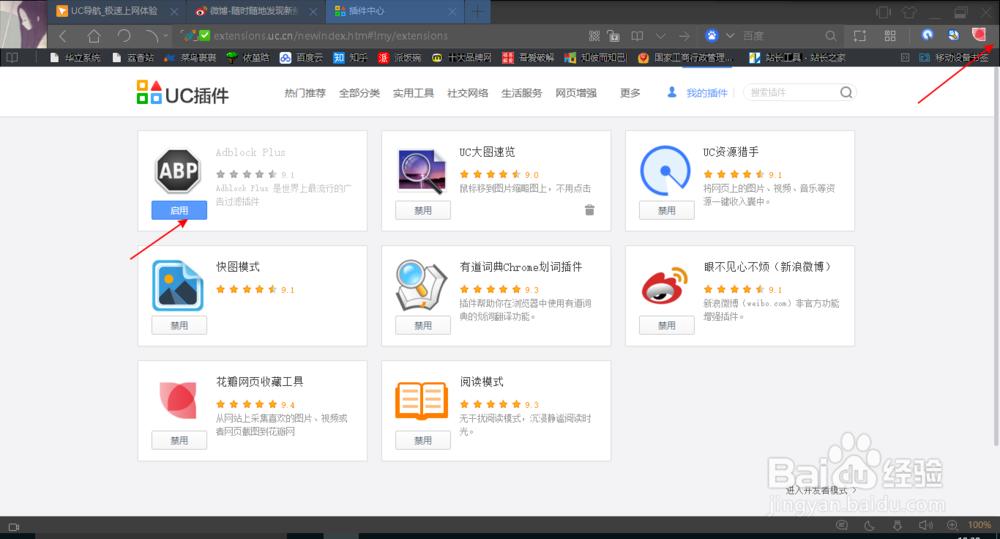
Task: Toggle sound speaker icon in status bar
Action: (x=925, y=526)
